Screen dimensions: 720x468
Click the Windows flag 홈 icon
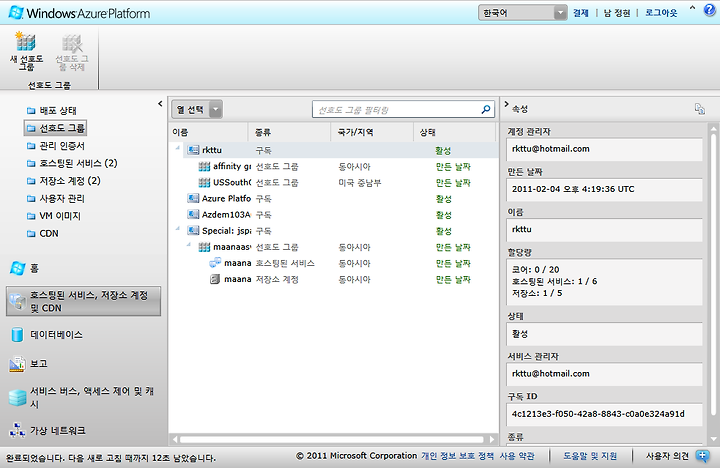point(17,268)
